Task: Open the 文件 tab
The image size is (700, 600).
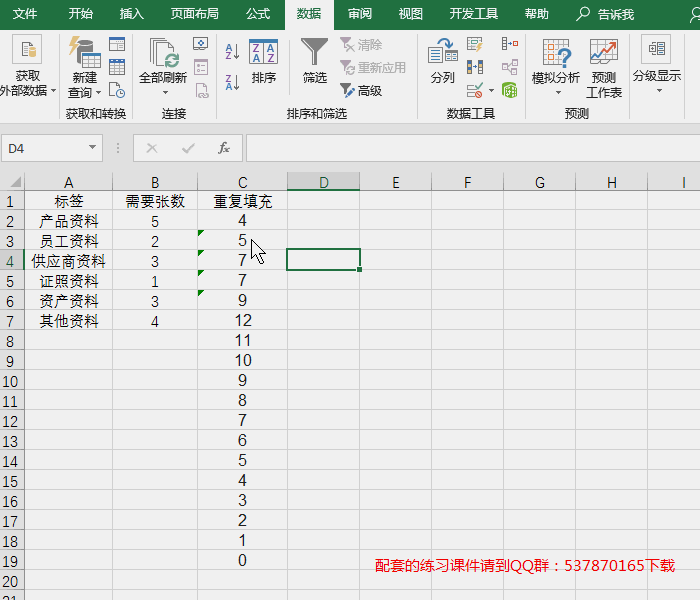Action: [x=25, y=14]
